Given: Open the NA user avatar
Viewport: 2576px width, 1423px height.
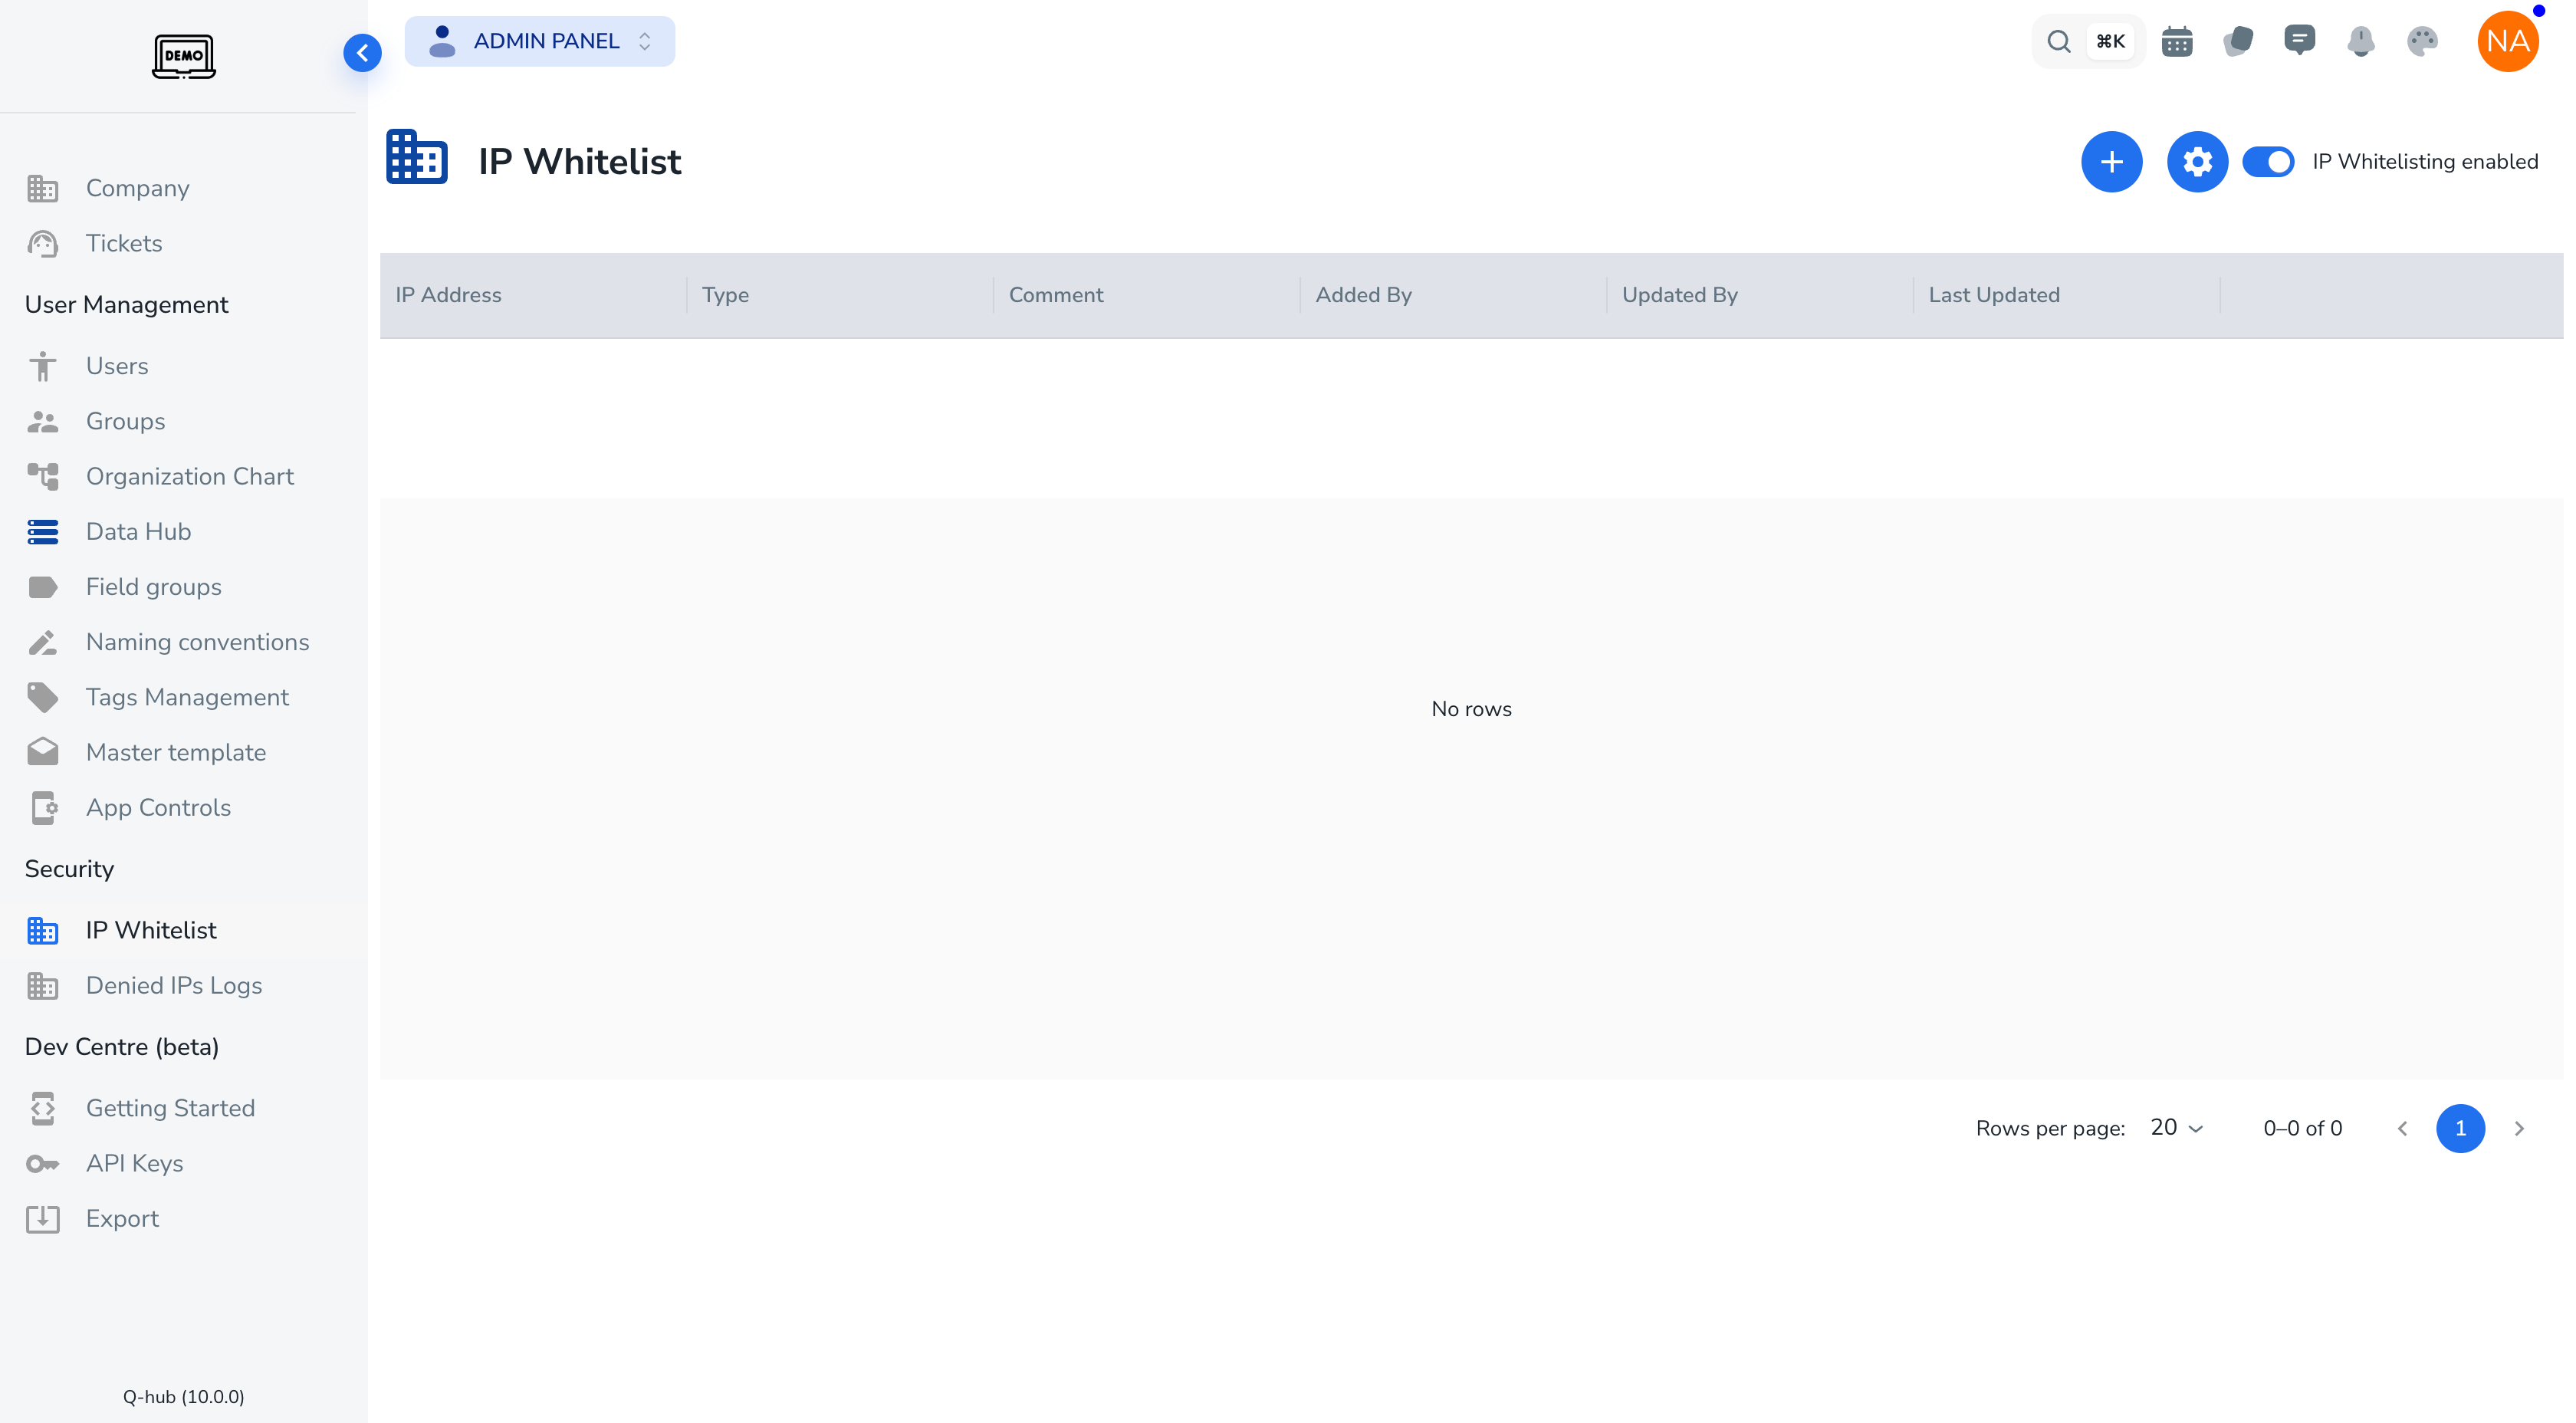Looking at the screenshot, I should coord(2508,41).
